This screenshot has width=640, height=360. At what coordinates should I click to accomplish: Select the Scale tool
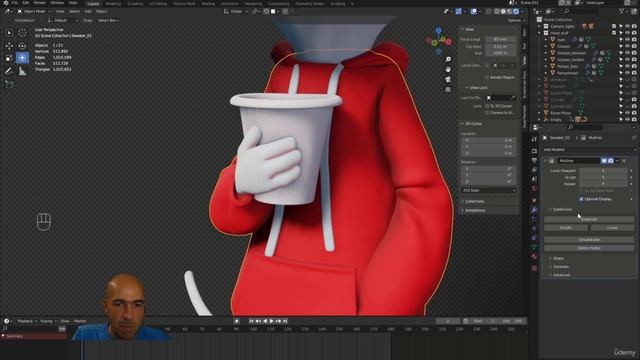[9, 58]
